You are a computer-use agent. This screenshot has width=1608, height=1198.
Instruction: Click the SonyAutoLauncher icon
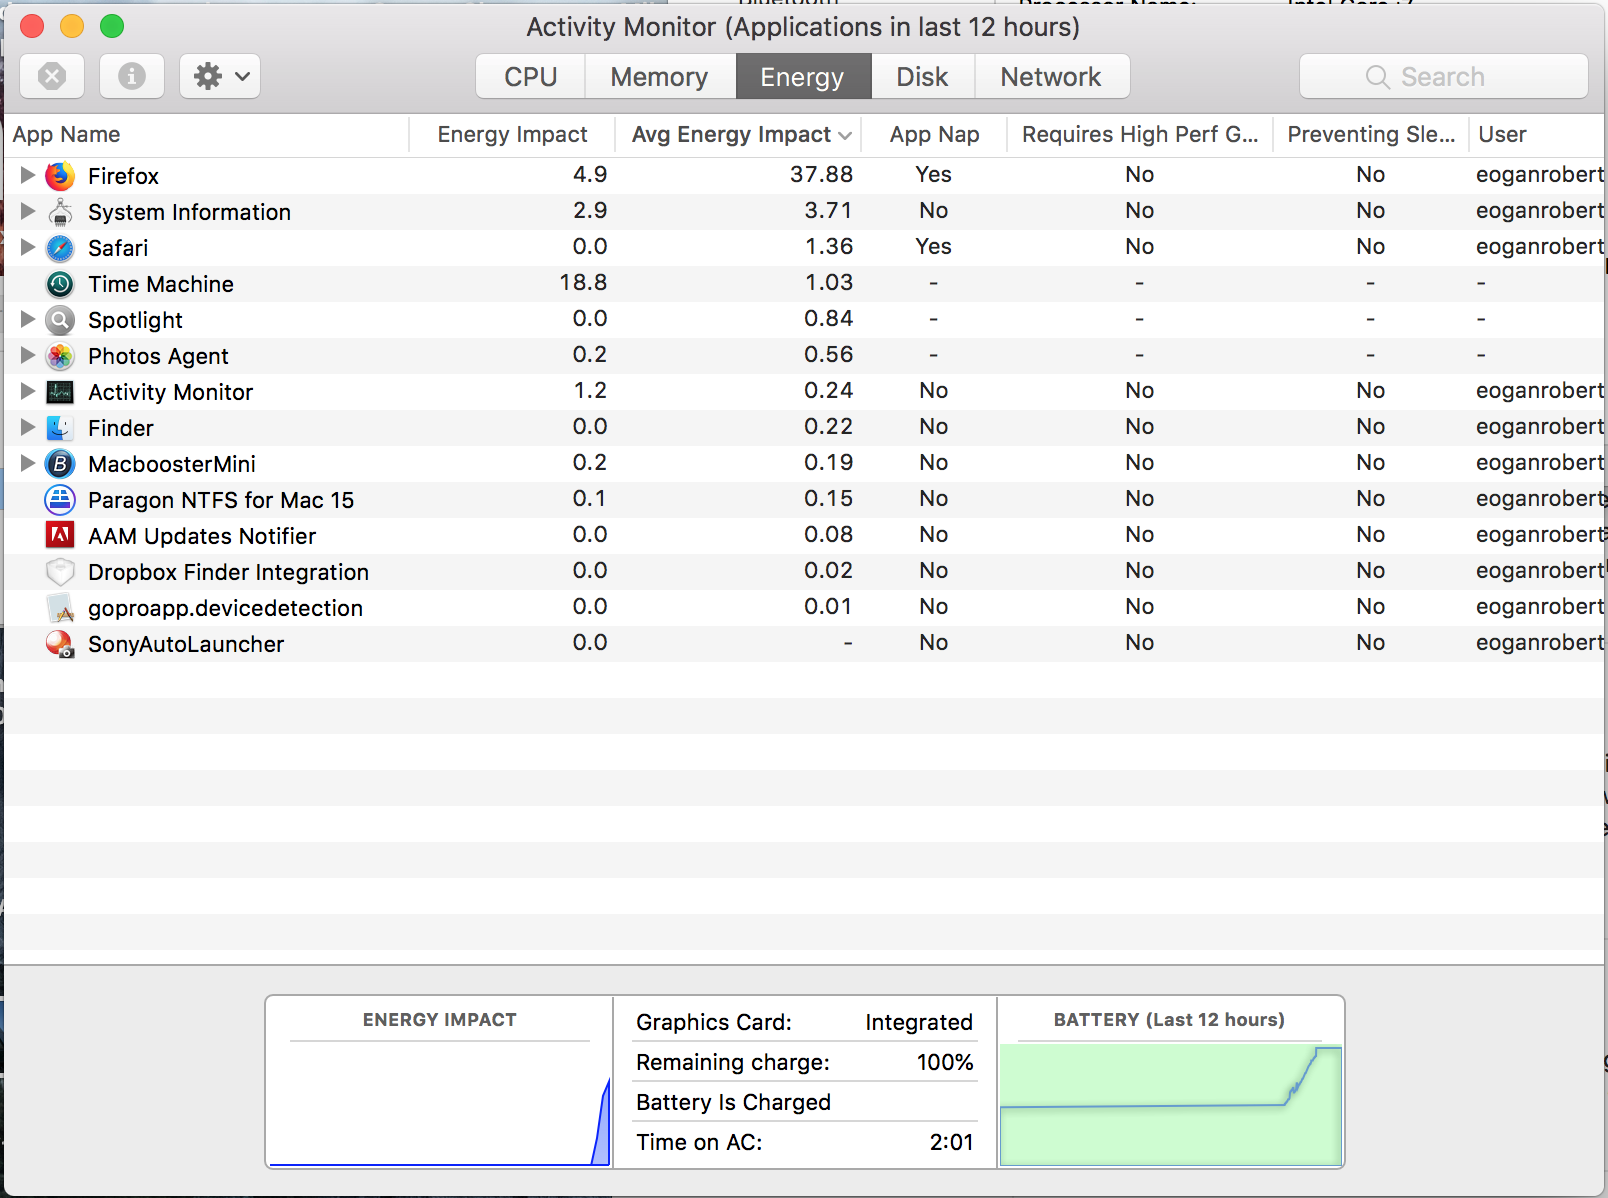pos(60,644)
